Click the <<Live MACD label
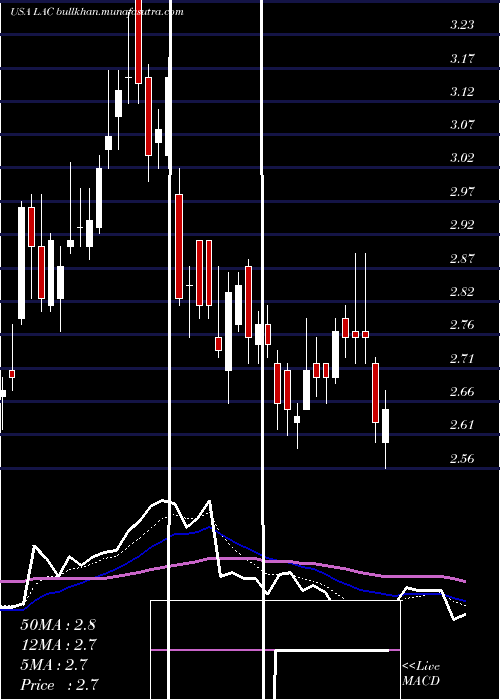 pos(421,673)
